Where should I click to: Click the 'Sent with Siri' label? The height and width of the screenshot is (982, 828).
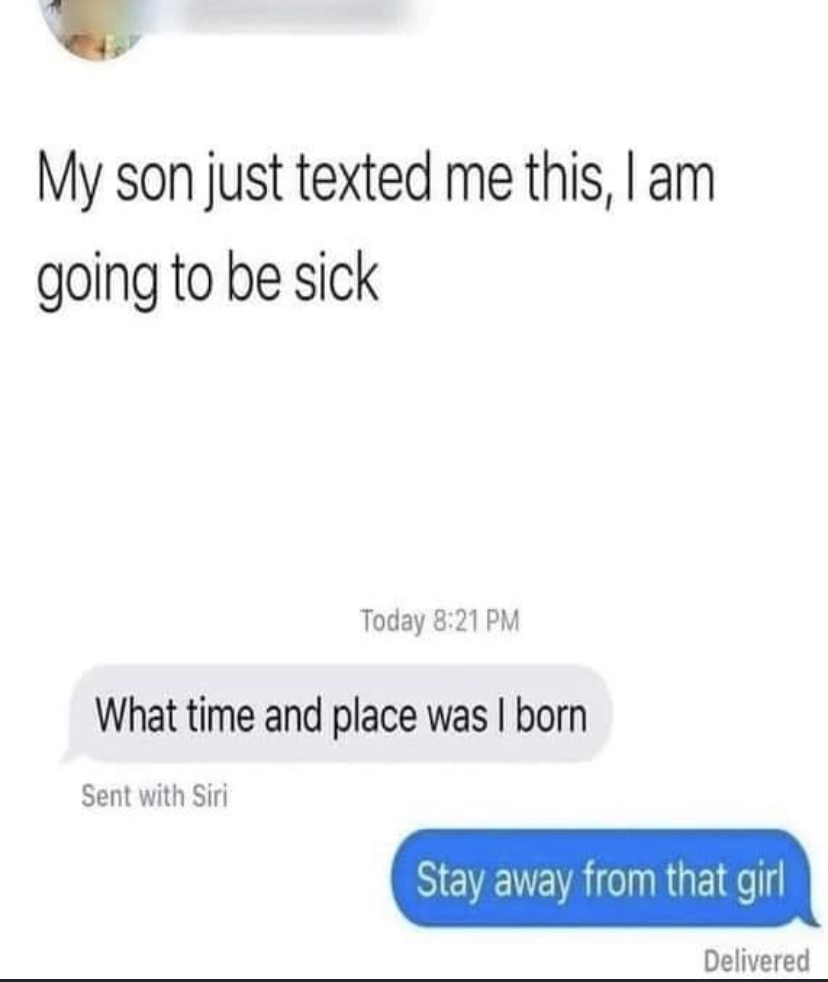[x=154, y=796]
